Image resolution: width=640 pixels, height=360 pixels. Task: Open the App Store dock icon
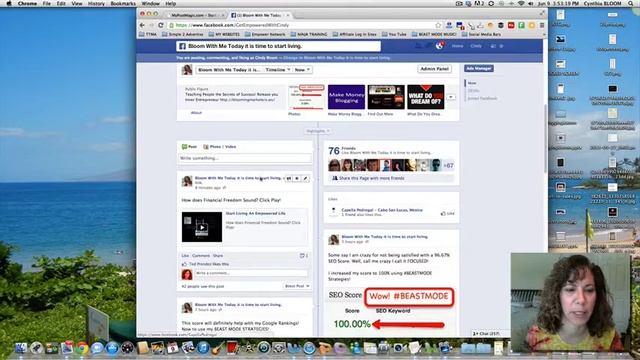point(112,348)
